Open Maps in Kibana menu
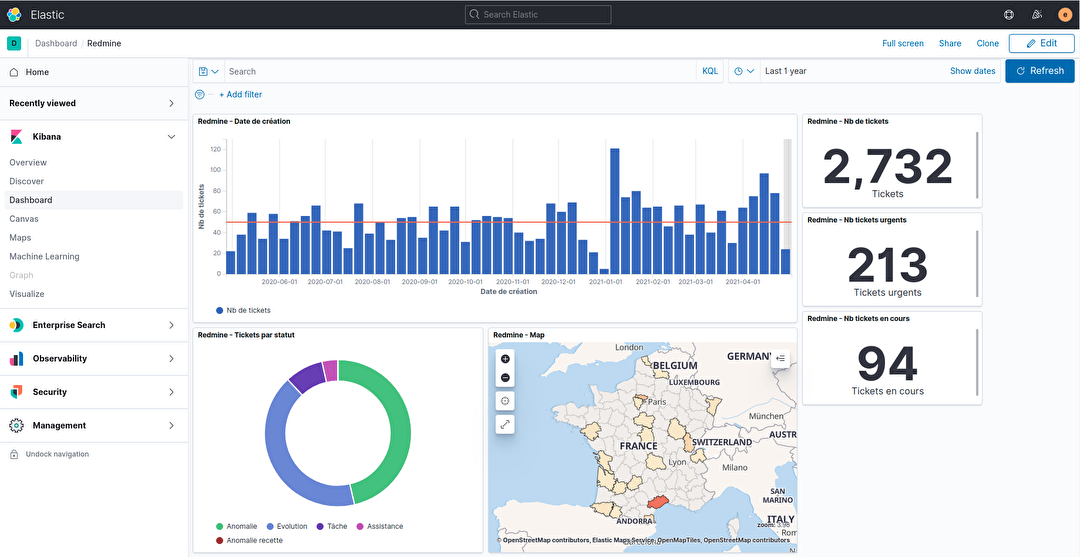The image size is (1080, 557). coord(21,238)
